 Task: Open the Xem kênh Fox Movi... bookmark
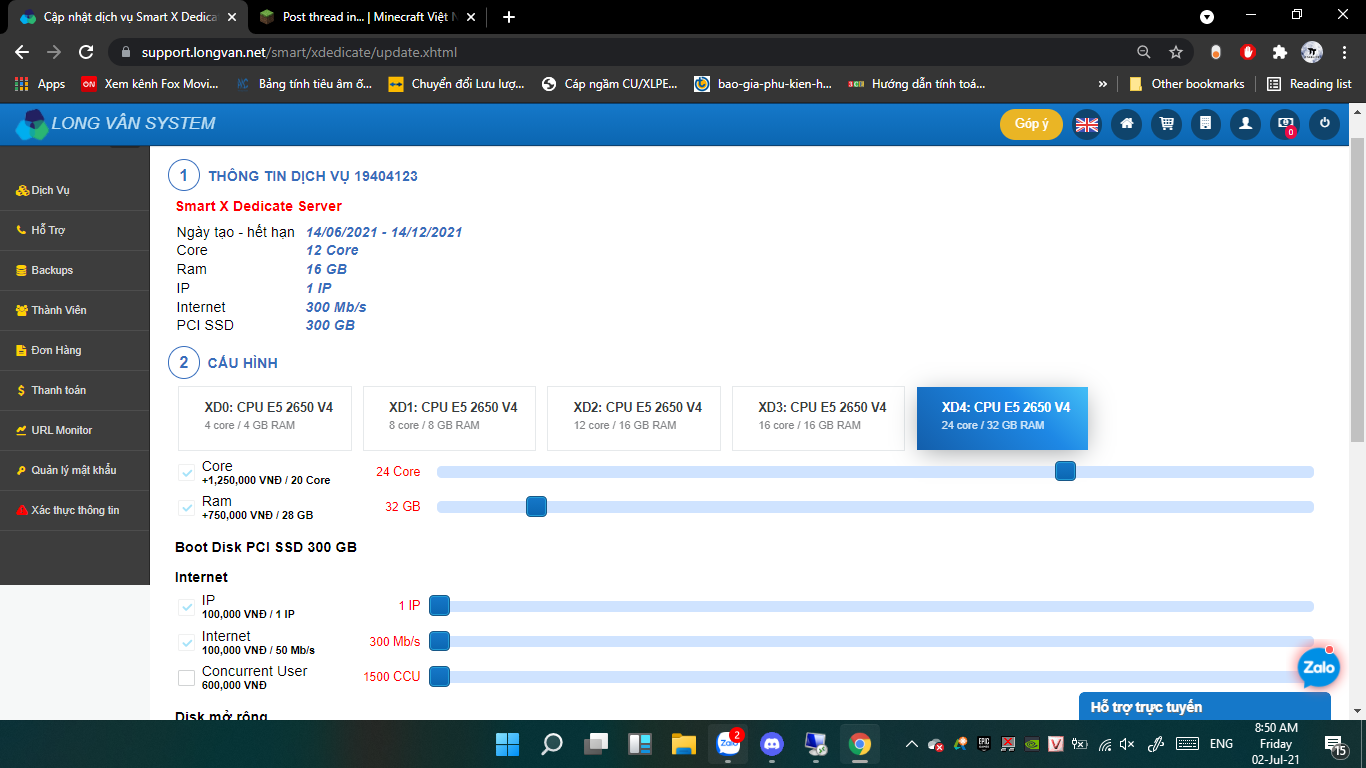click(150, 84)
